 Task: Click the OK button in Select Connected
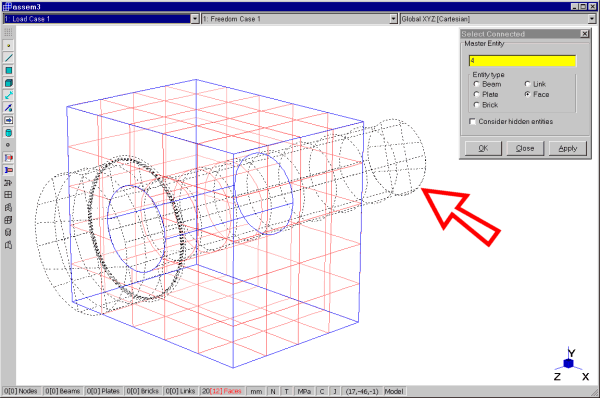click(x=483, y=148)
